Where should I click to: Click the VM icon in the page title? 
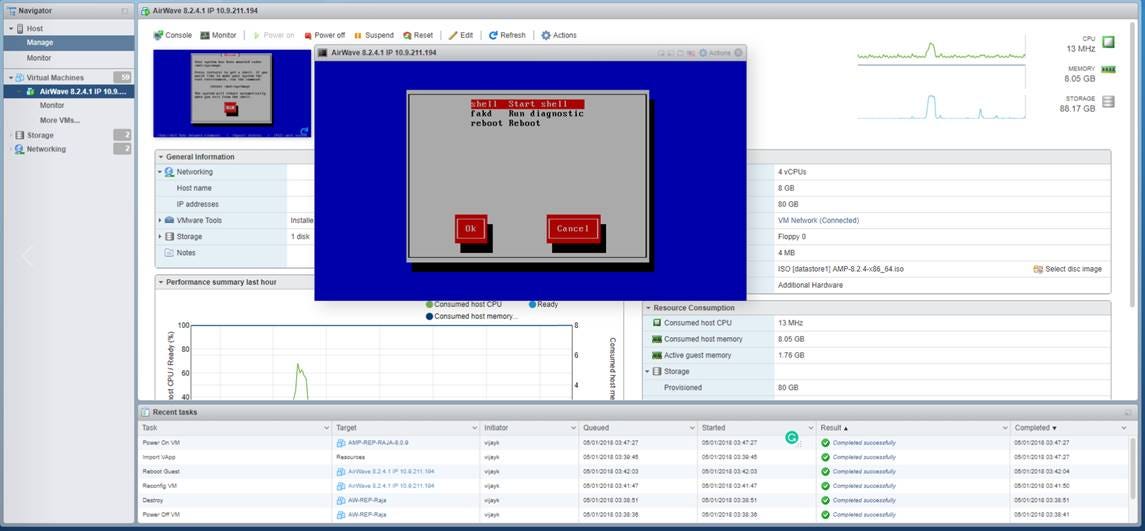point(146,11)
